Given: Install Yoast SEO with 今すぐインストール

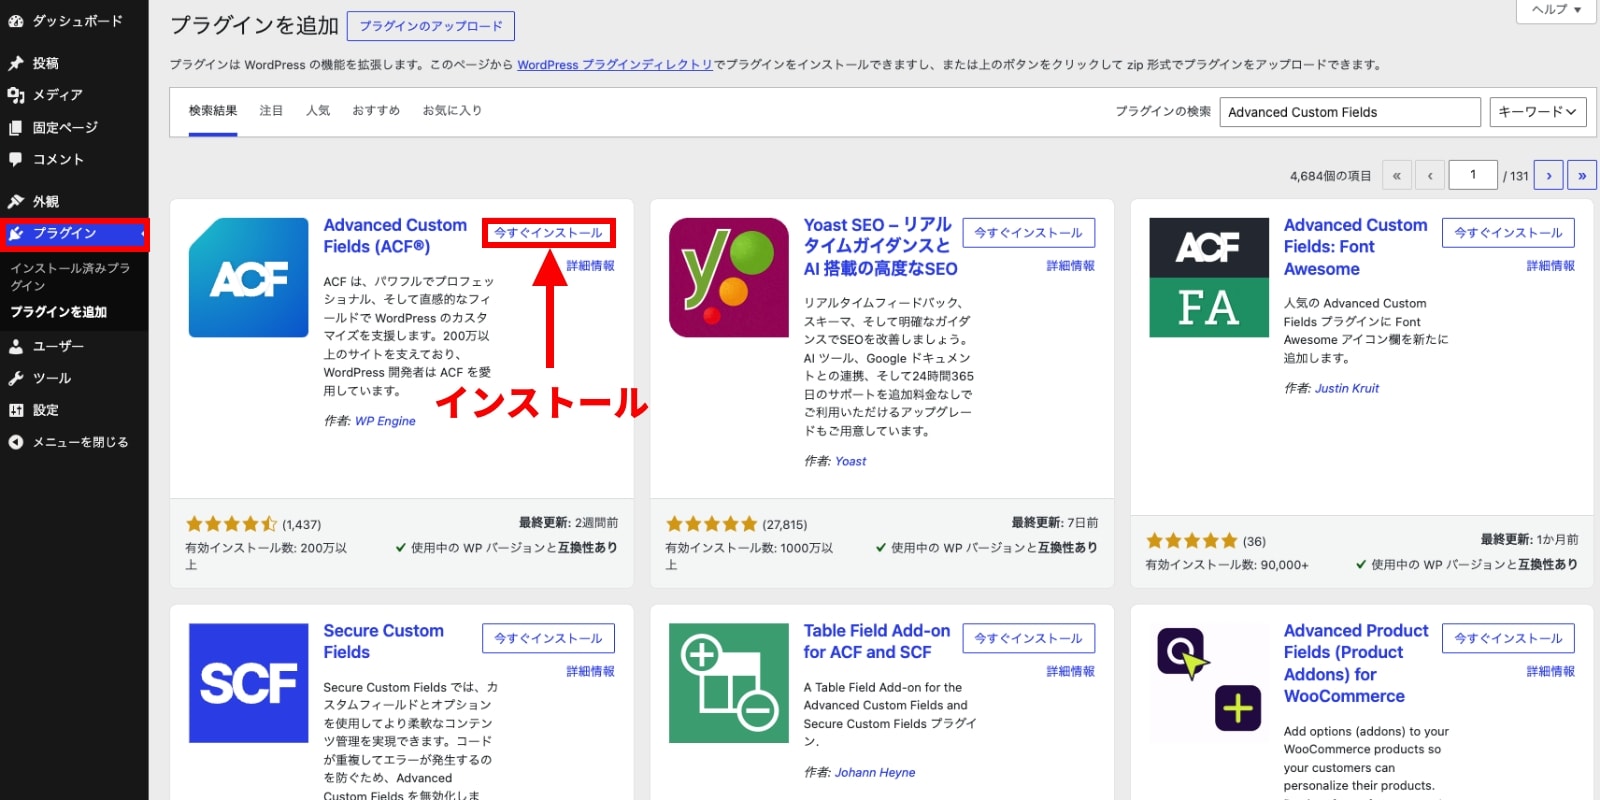Looking at the screenshot, I should point(1028,233).
